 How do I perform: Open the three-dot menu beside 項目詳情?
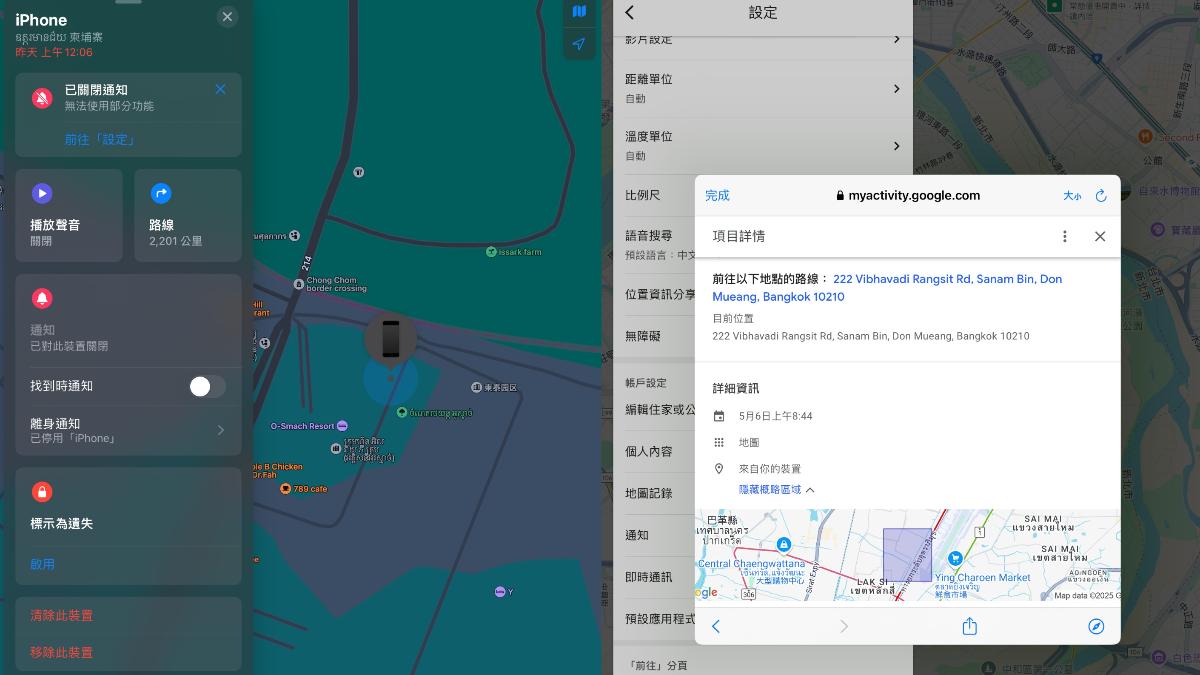tap(1065, 237)
